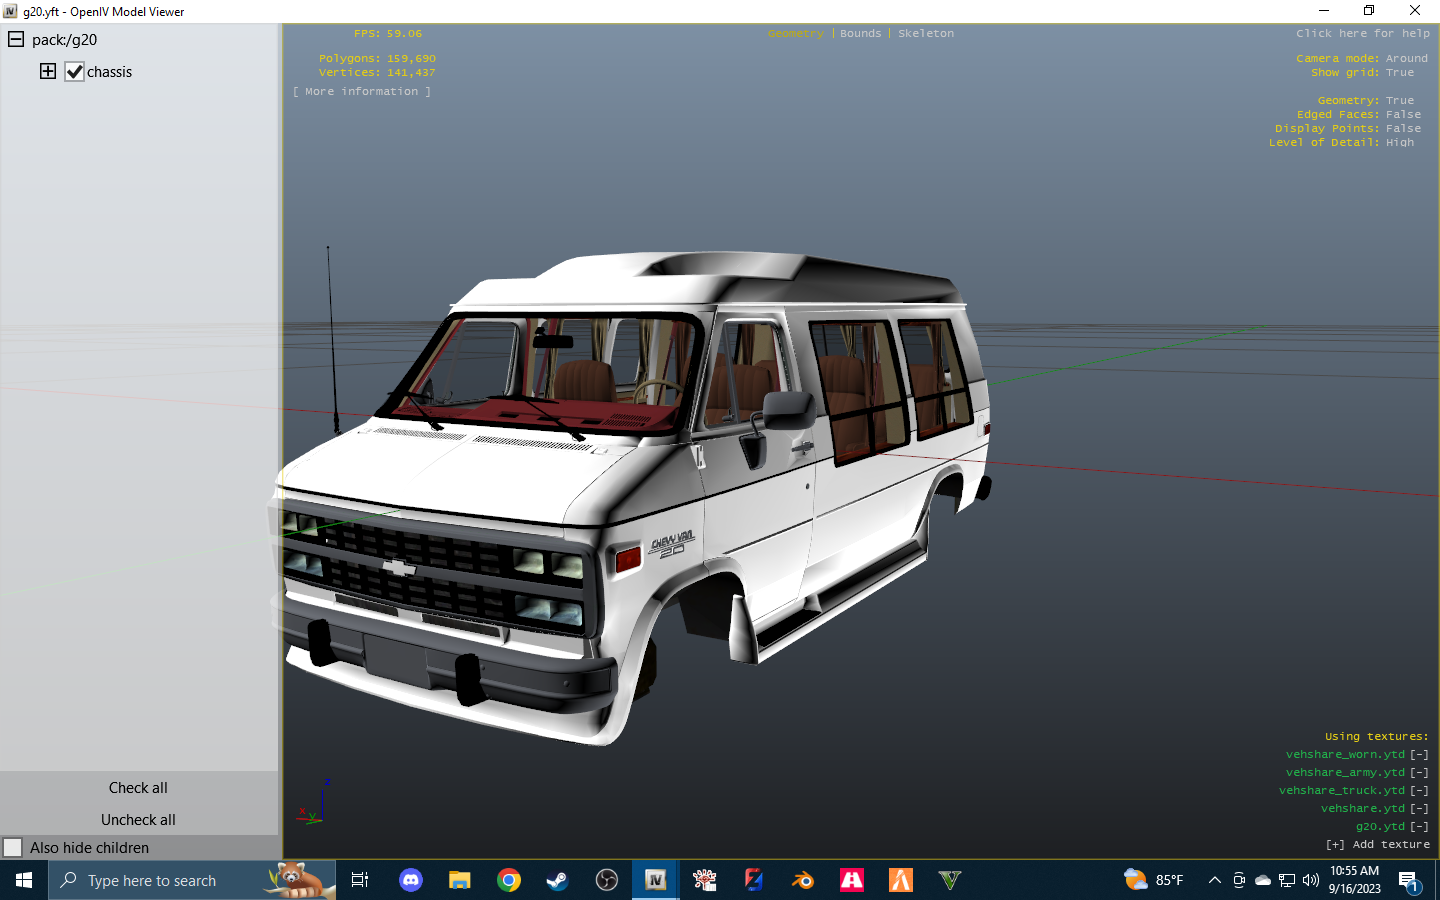This screenshot has height=900, width=1440.
Task: Switch to the Bounds tab
Action: (860, 33)
